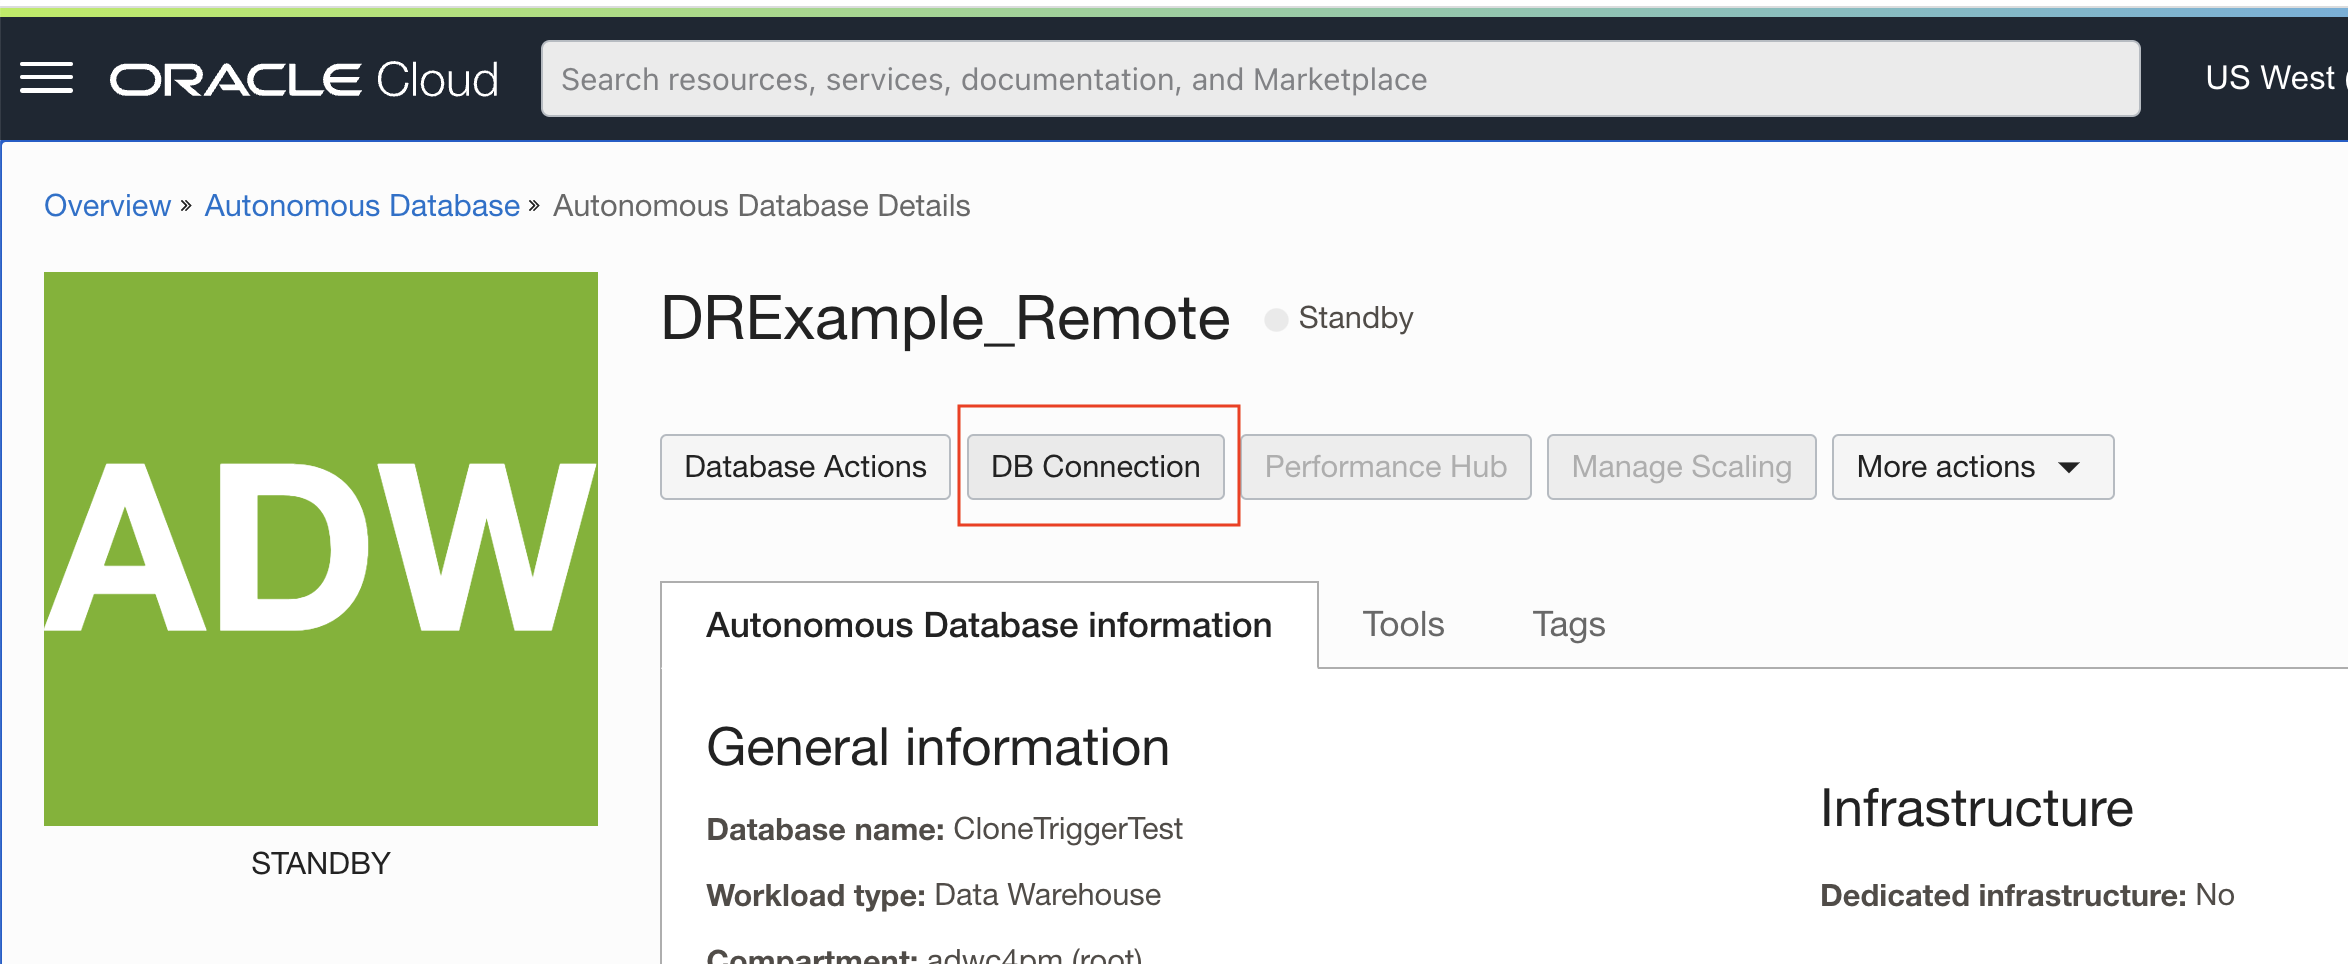Click into the resources search field
This screenshot has height=964, width=2348.
click(x=1340, y=79)
